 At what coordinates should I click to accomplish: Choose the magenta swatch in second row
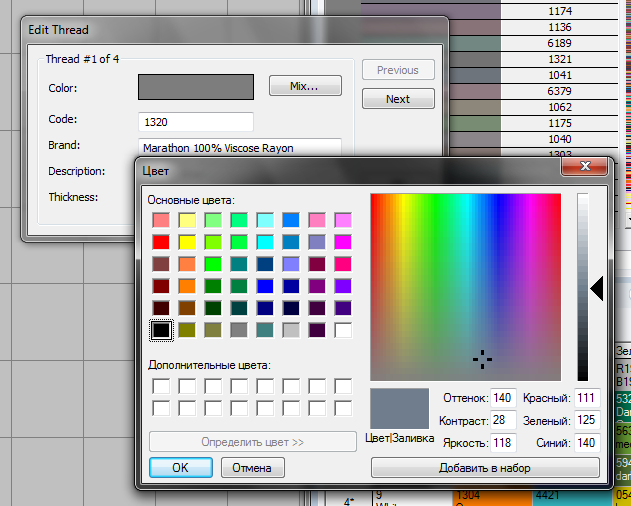[343, 241]
